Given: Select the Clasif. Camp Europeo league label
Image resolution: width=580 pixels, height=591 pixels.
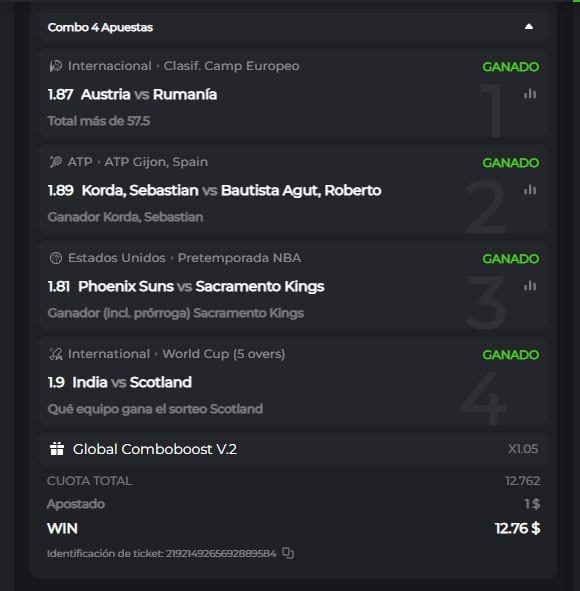Looking at the screenshot, I should click(x=231, y=66).
